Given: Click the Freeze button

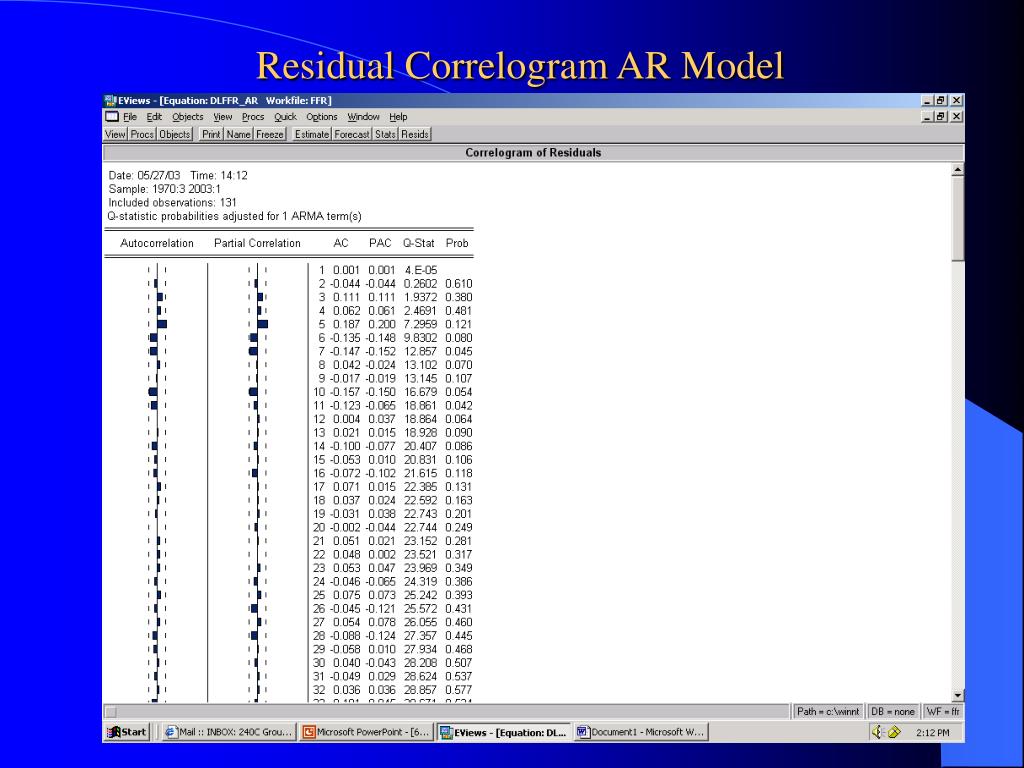Looking at the screenshot, I should tap(270, 134).
